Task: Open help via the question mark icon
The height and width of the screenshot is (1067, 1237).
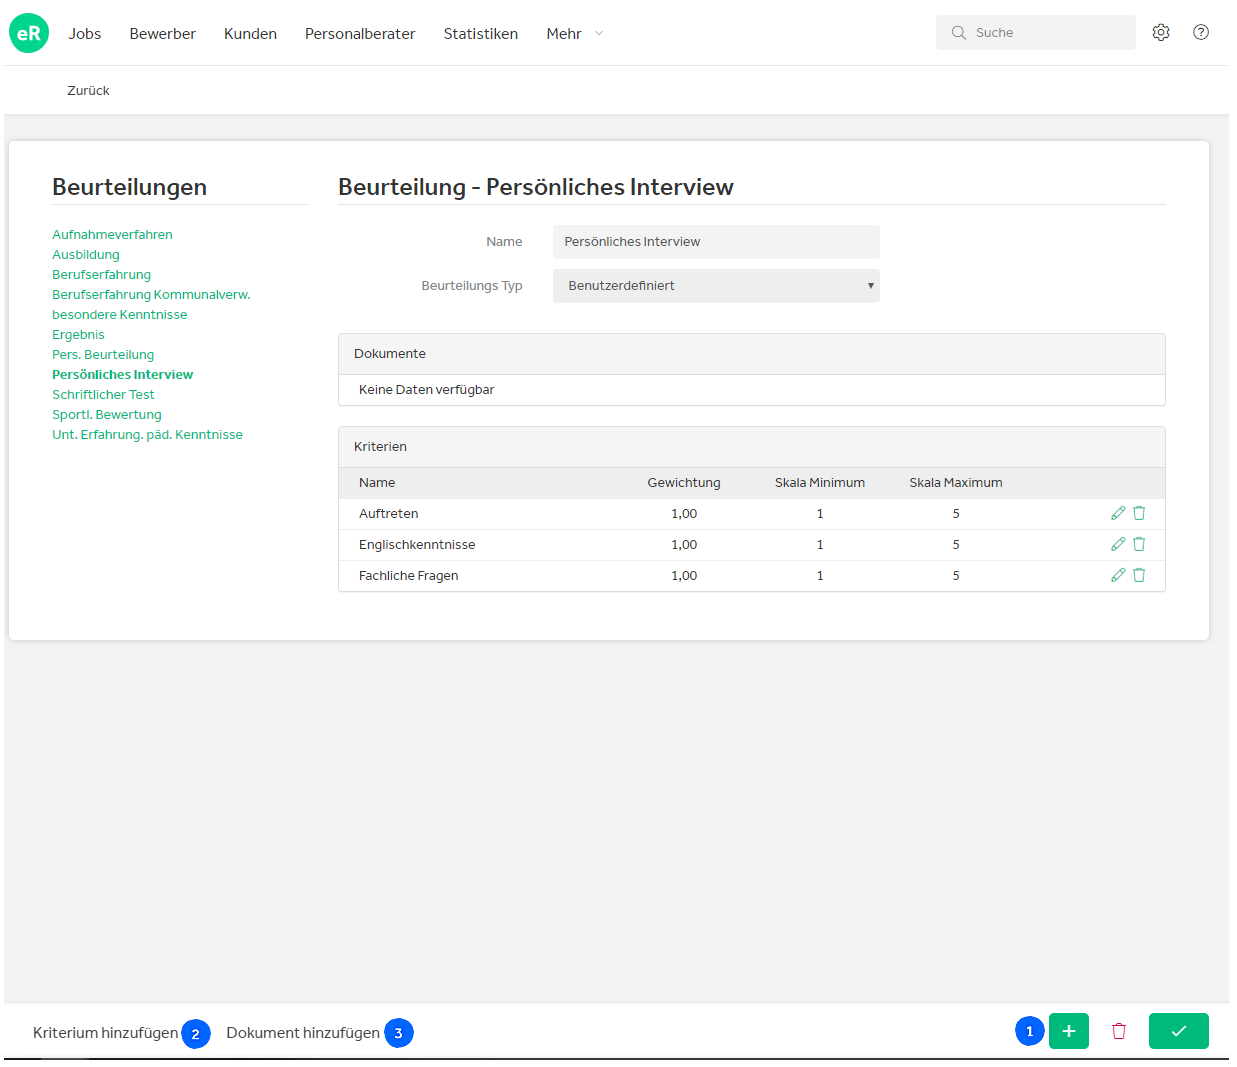Action: tap(1201, 32)
